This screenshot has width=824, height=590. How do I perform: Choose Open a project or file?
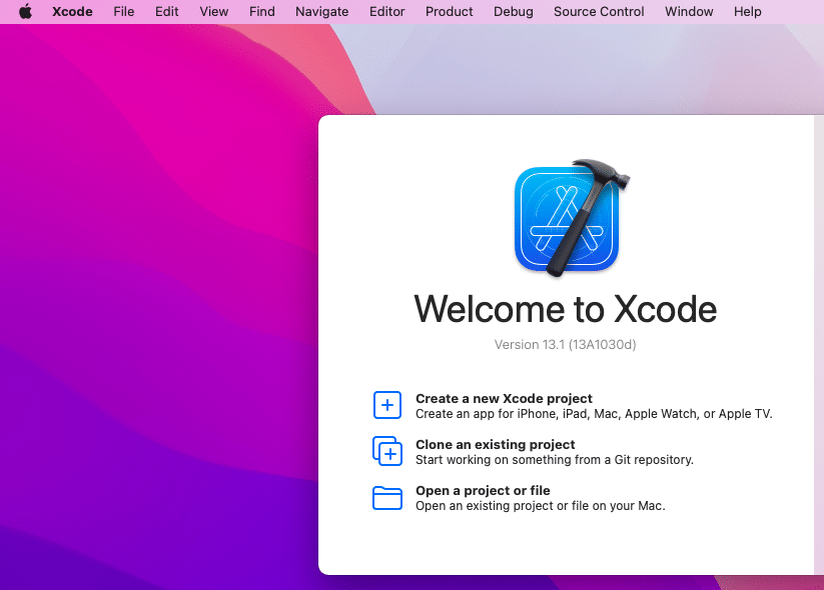point(482,490)
